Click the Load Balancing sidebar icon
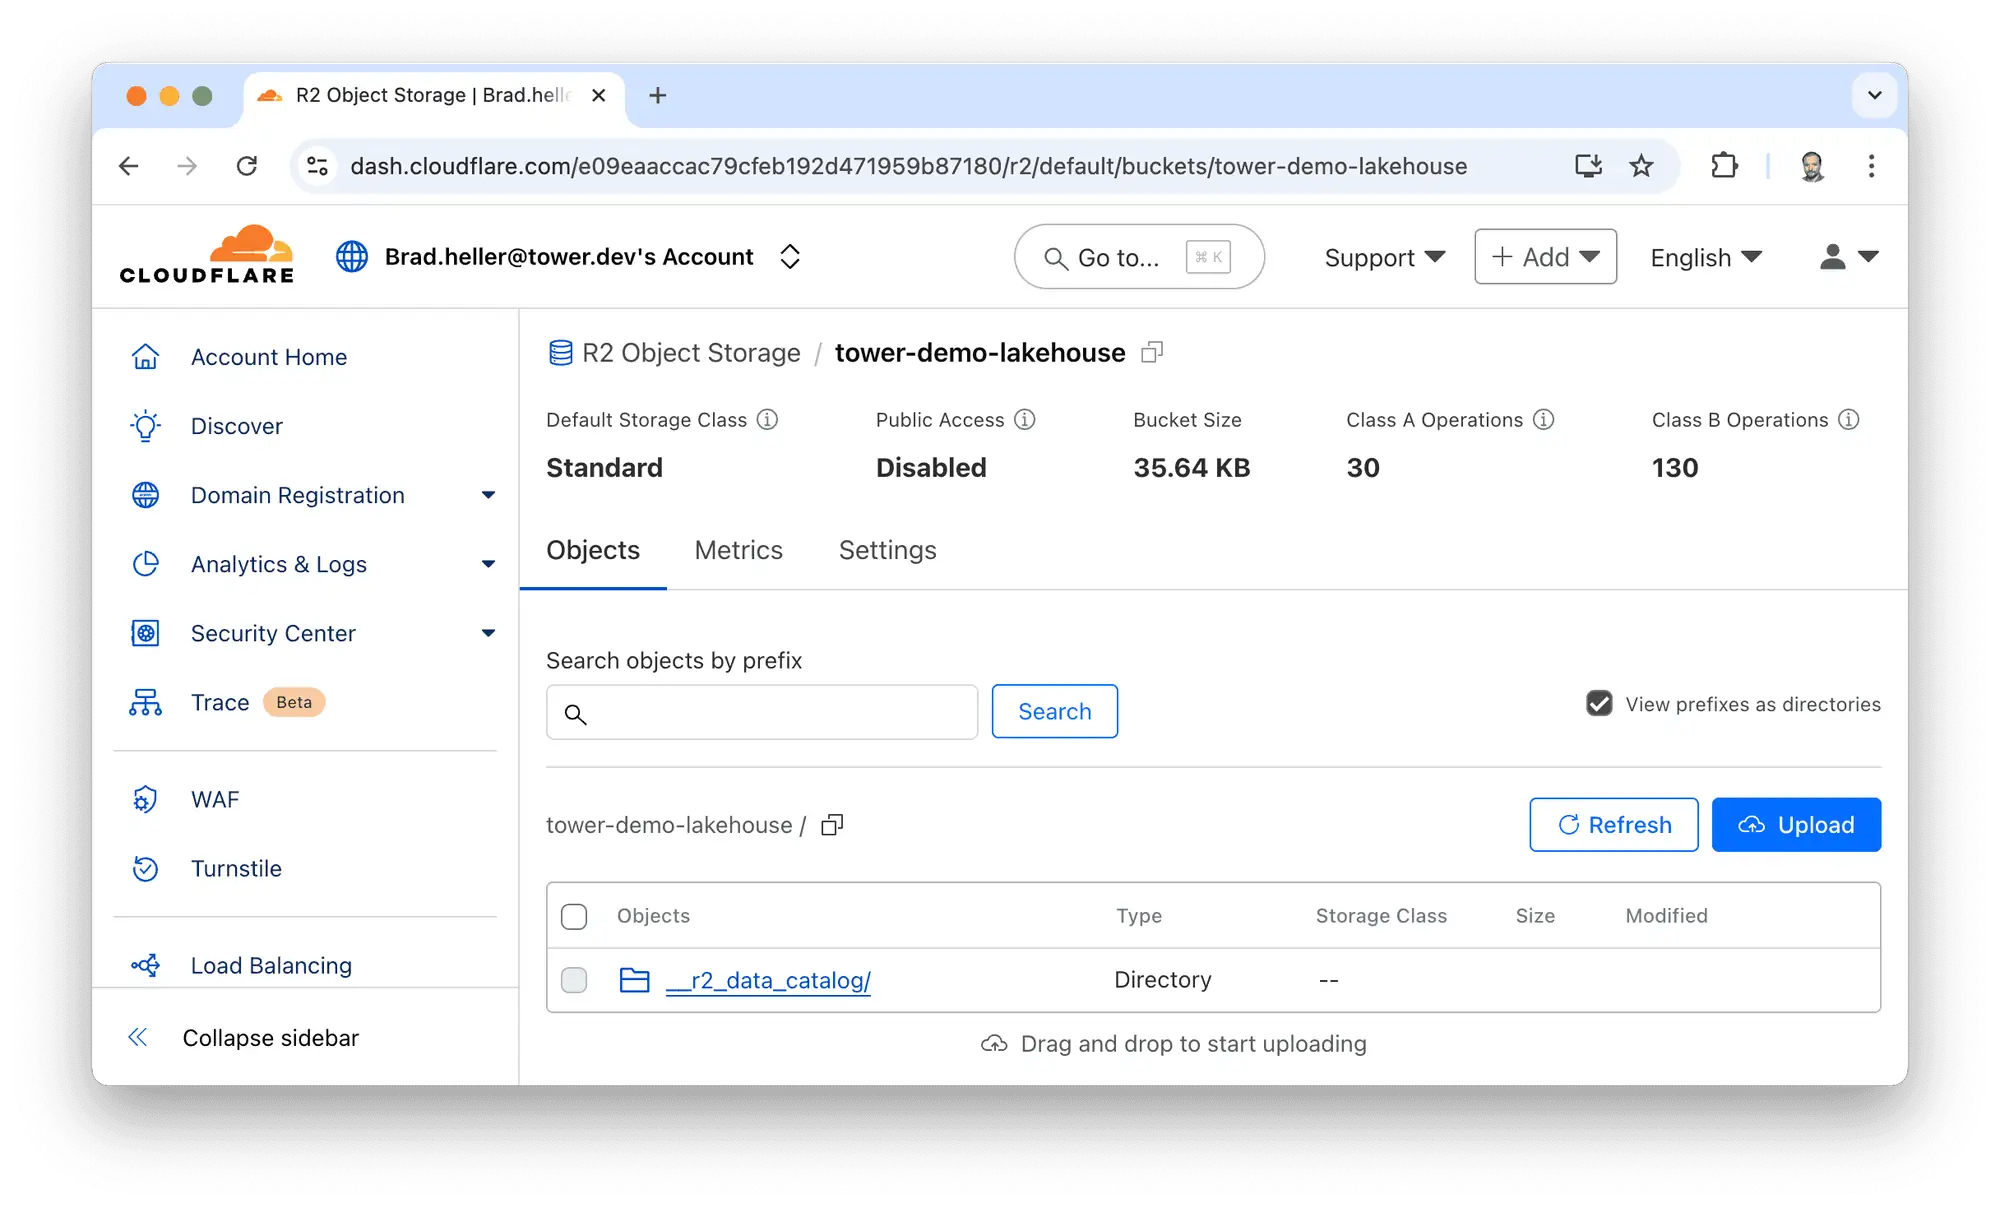The image size is (2000, 1207). coord(145,965)
